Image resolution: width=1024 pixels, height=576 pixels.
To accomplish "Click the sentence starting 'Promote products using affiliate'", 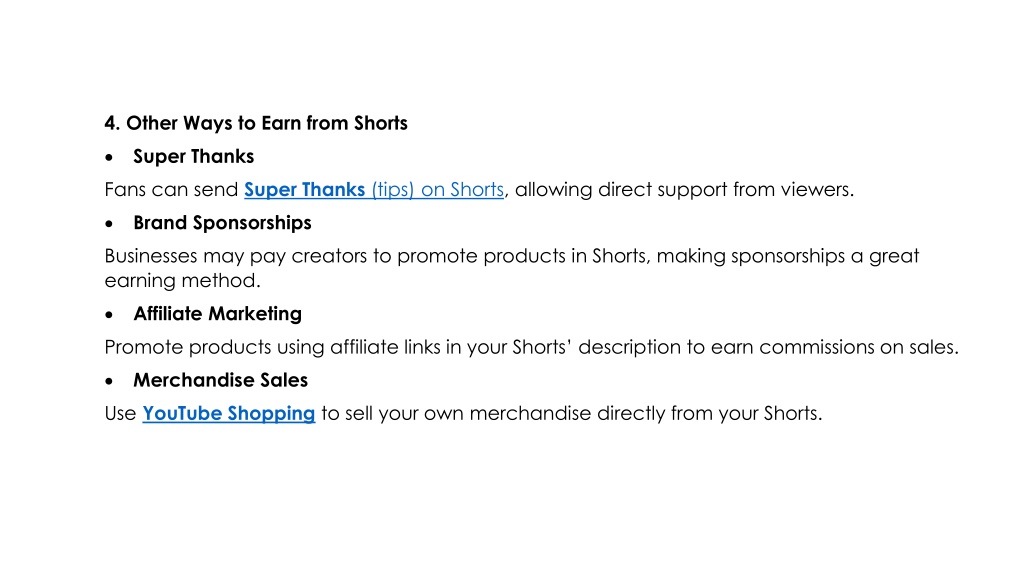I will (x=532, y=347).
